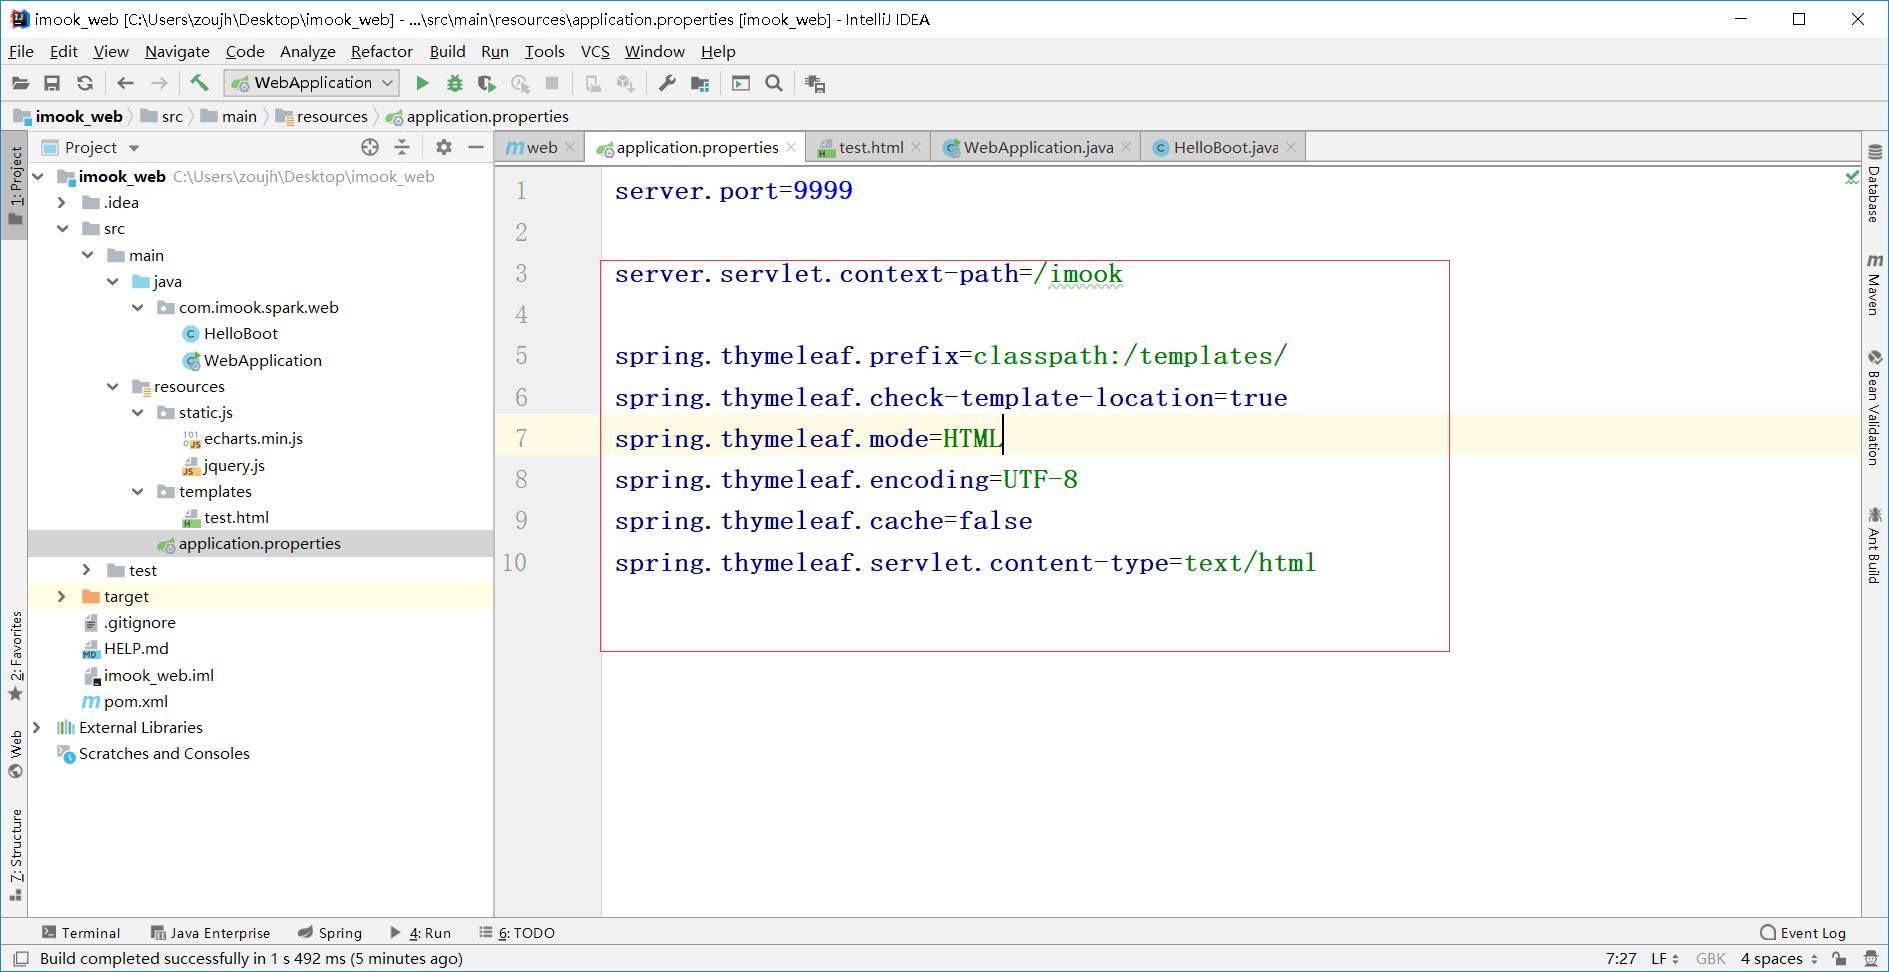Collapse all in Project panel
This screenshot has width=1889, height=972.
(402, 147)
